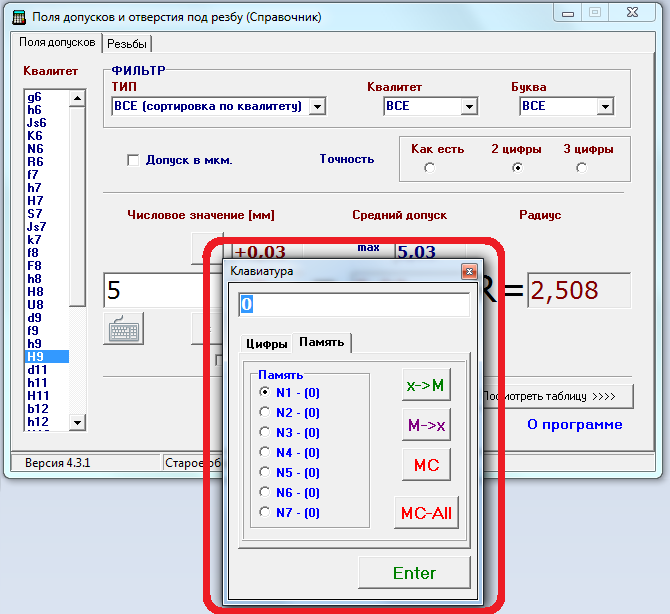
Task: Select highlighted H9 in the list
Action: [47, 357]
